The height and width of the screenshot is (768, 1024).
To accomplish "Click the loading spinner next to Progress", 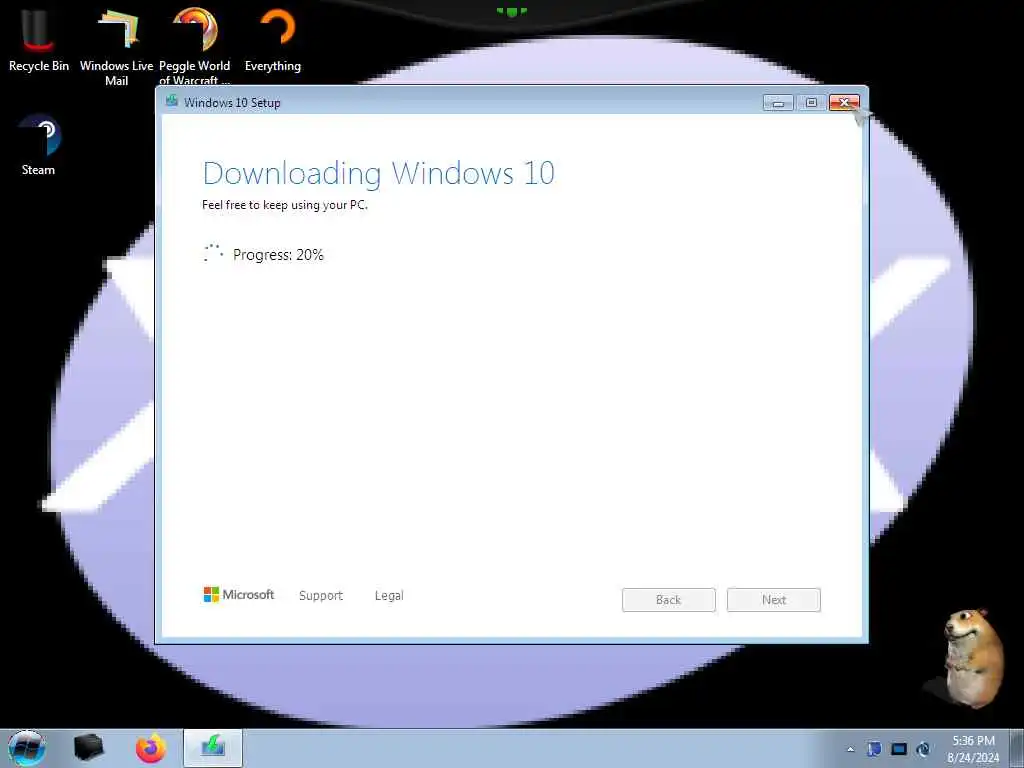I will point(213,253).
